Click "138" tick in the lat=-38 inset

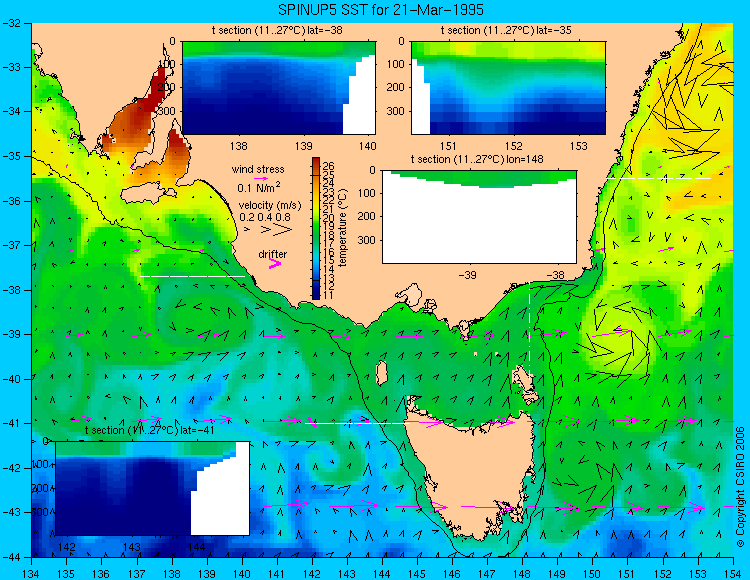pyautogui.click(x=238, y=146)
